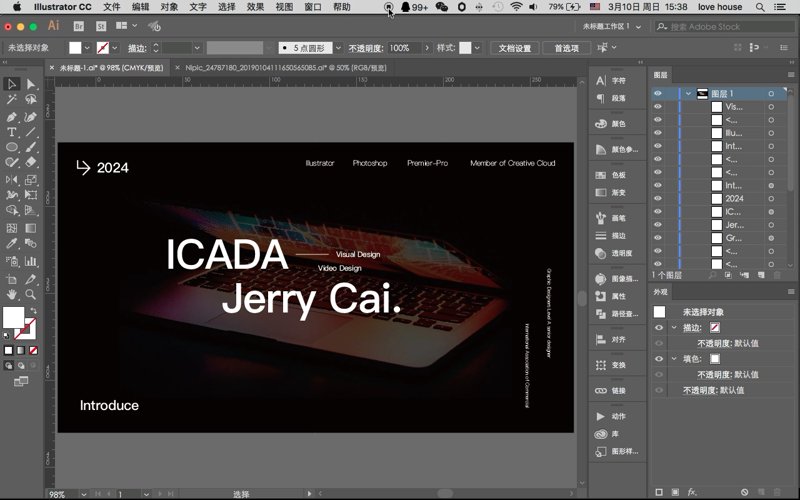800x500 pixels.
Task: Click the 不透明度 100% input field
Action: pyautogui.click(x=404, y=48)
